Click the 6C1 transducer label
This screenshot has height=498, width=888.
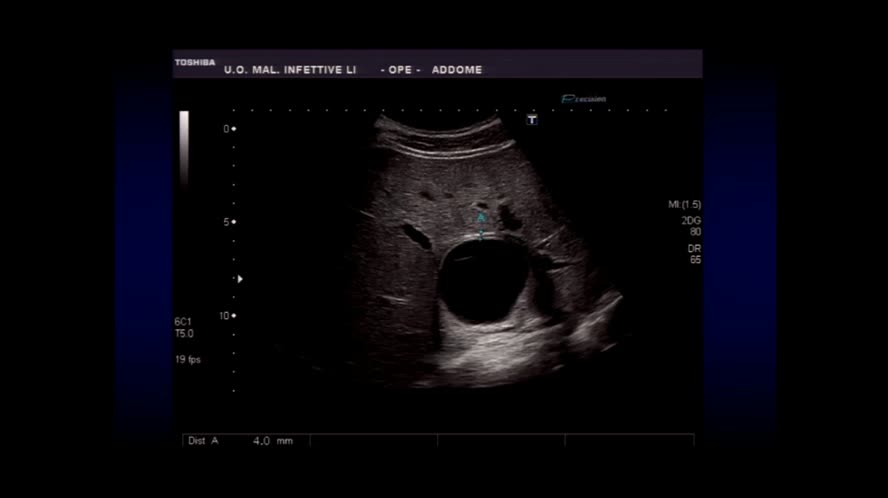tap(183, 322)
